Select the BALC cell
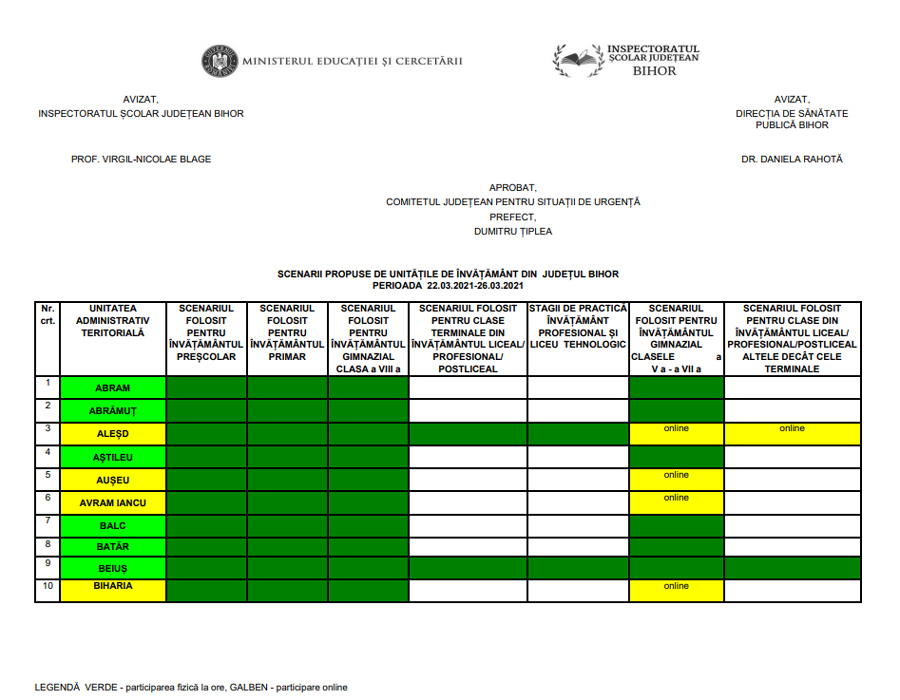The width and height of the screenshot is (900, 700). pyautogui.click(x=112, y=526)
